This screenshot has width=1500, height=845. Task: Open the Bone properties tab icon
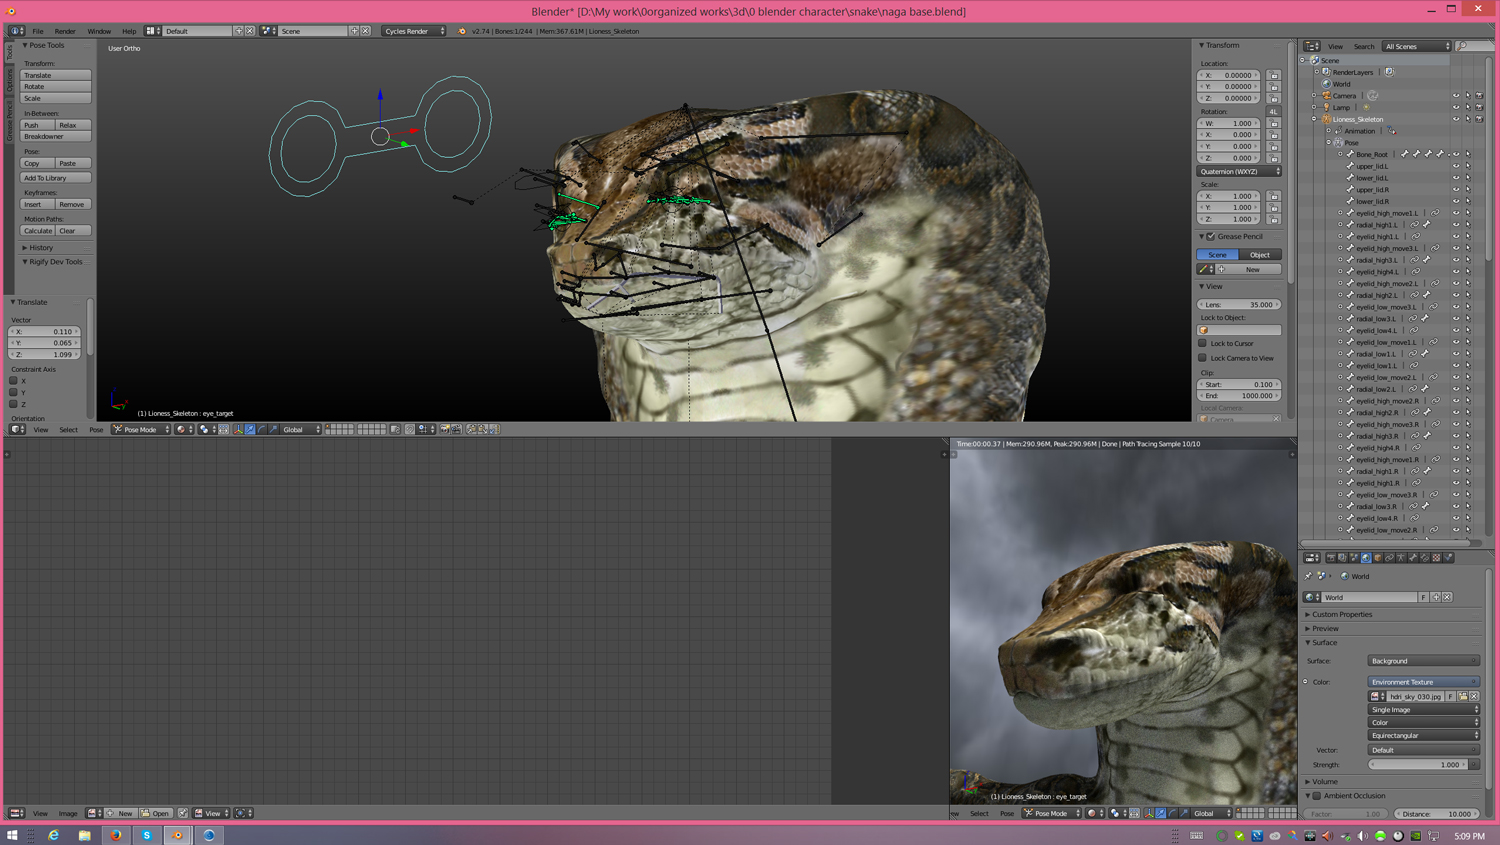(x=1413, y=558)
